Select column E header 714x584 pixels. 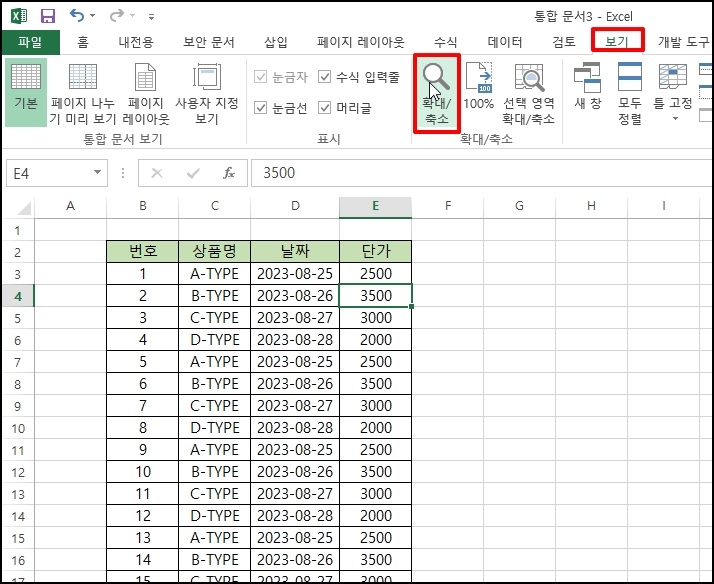pos(376,206)
